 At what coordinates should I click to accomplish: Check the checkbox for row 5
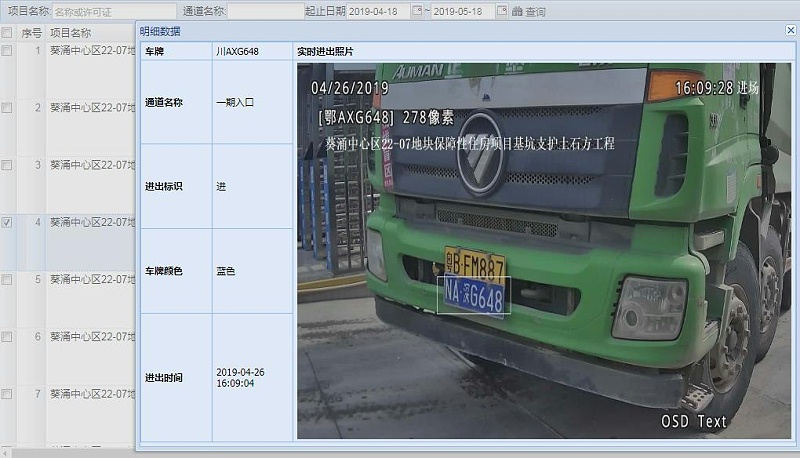click(7, 279)
